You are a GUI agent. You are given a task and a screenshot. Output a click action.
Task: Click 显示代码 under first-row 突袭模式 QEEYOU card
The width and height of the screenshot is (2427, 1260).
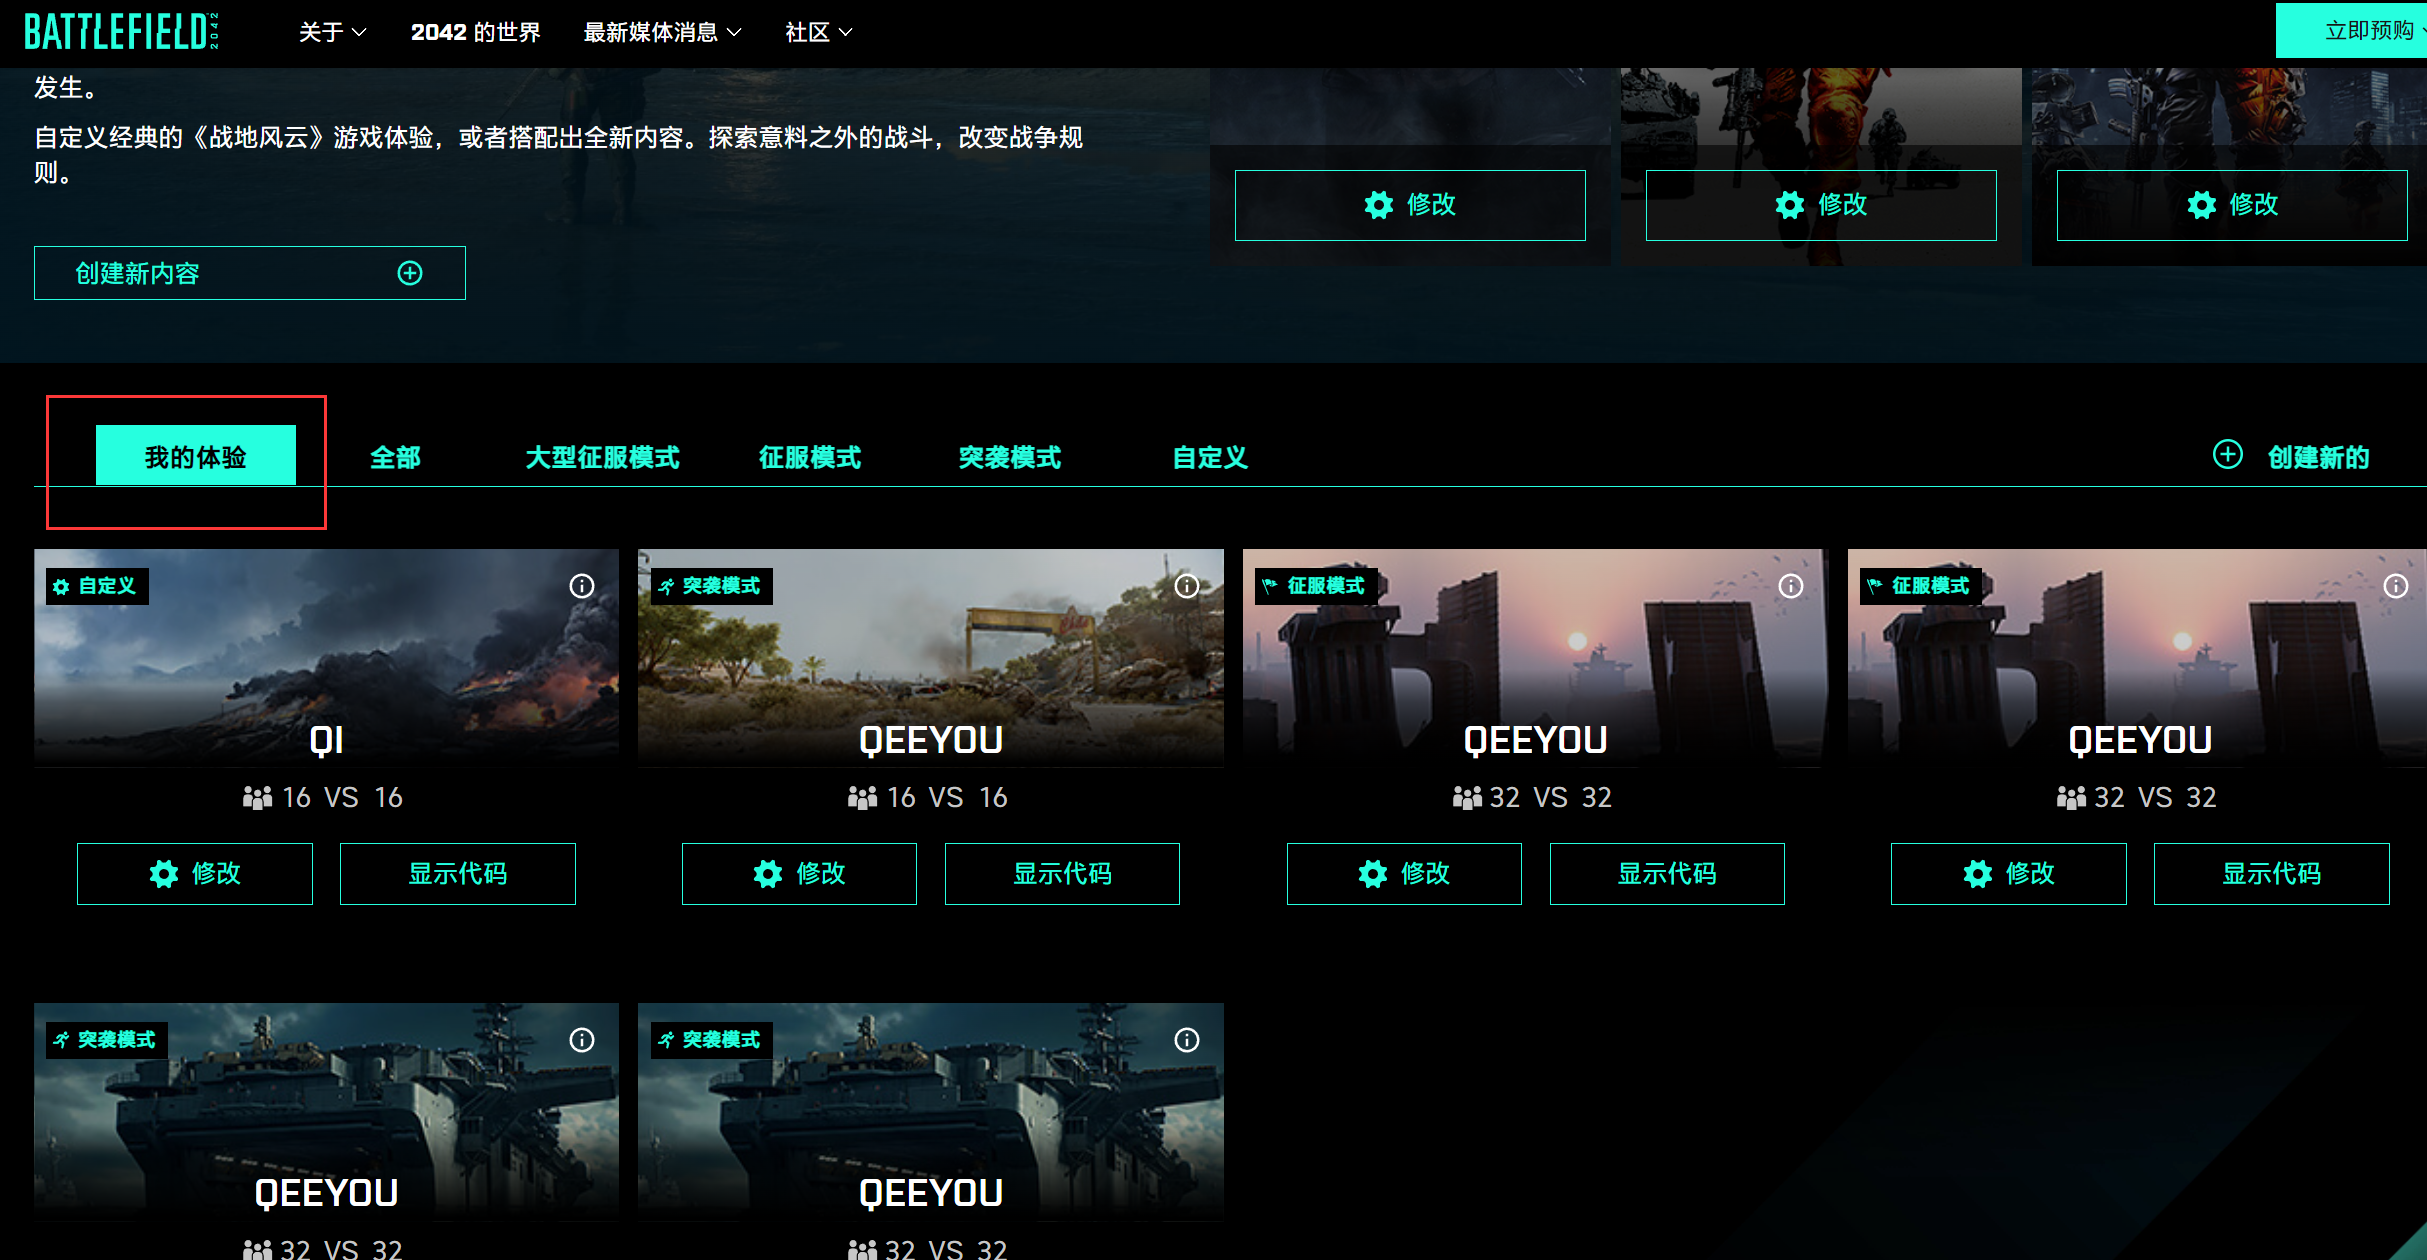click(1062, 874)
